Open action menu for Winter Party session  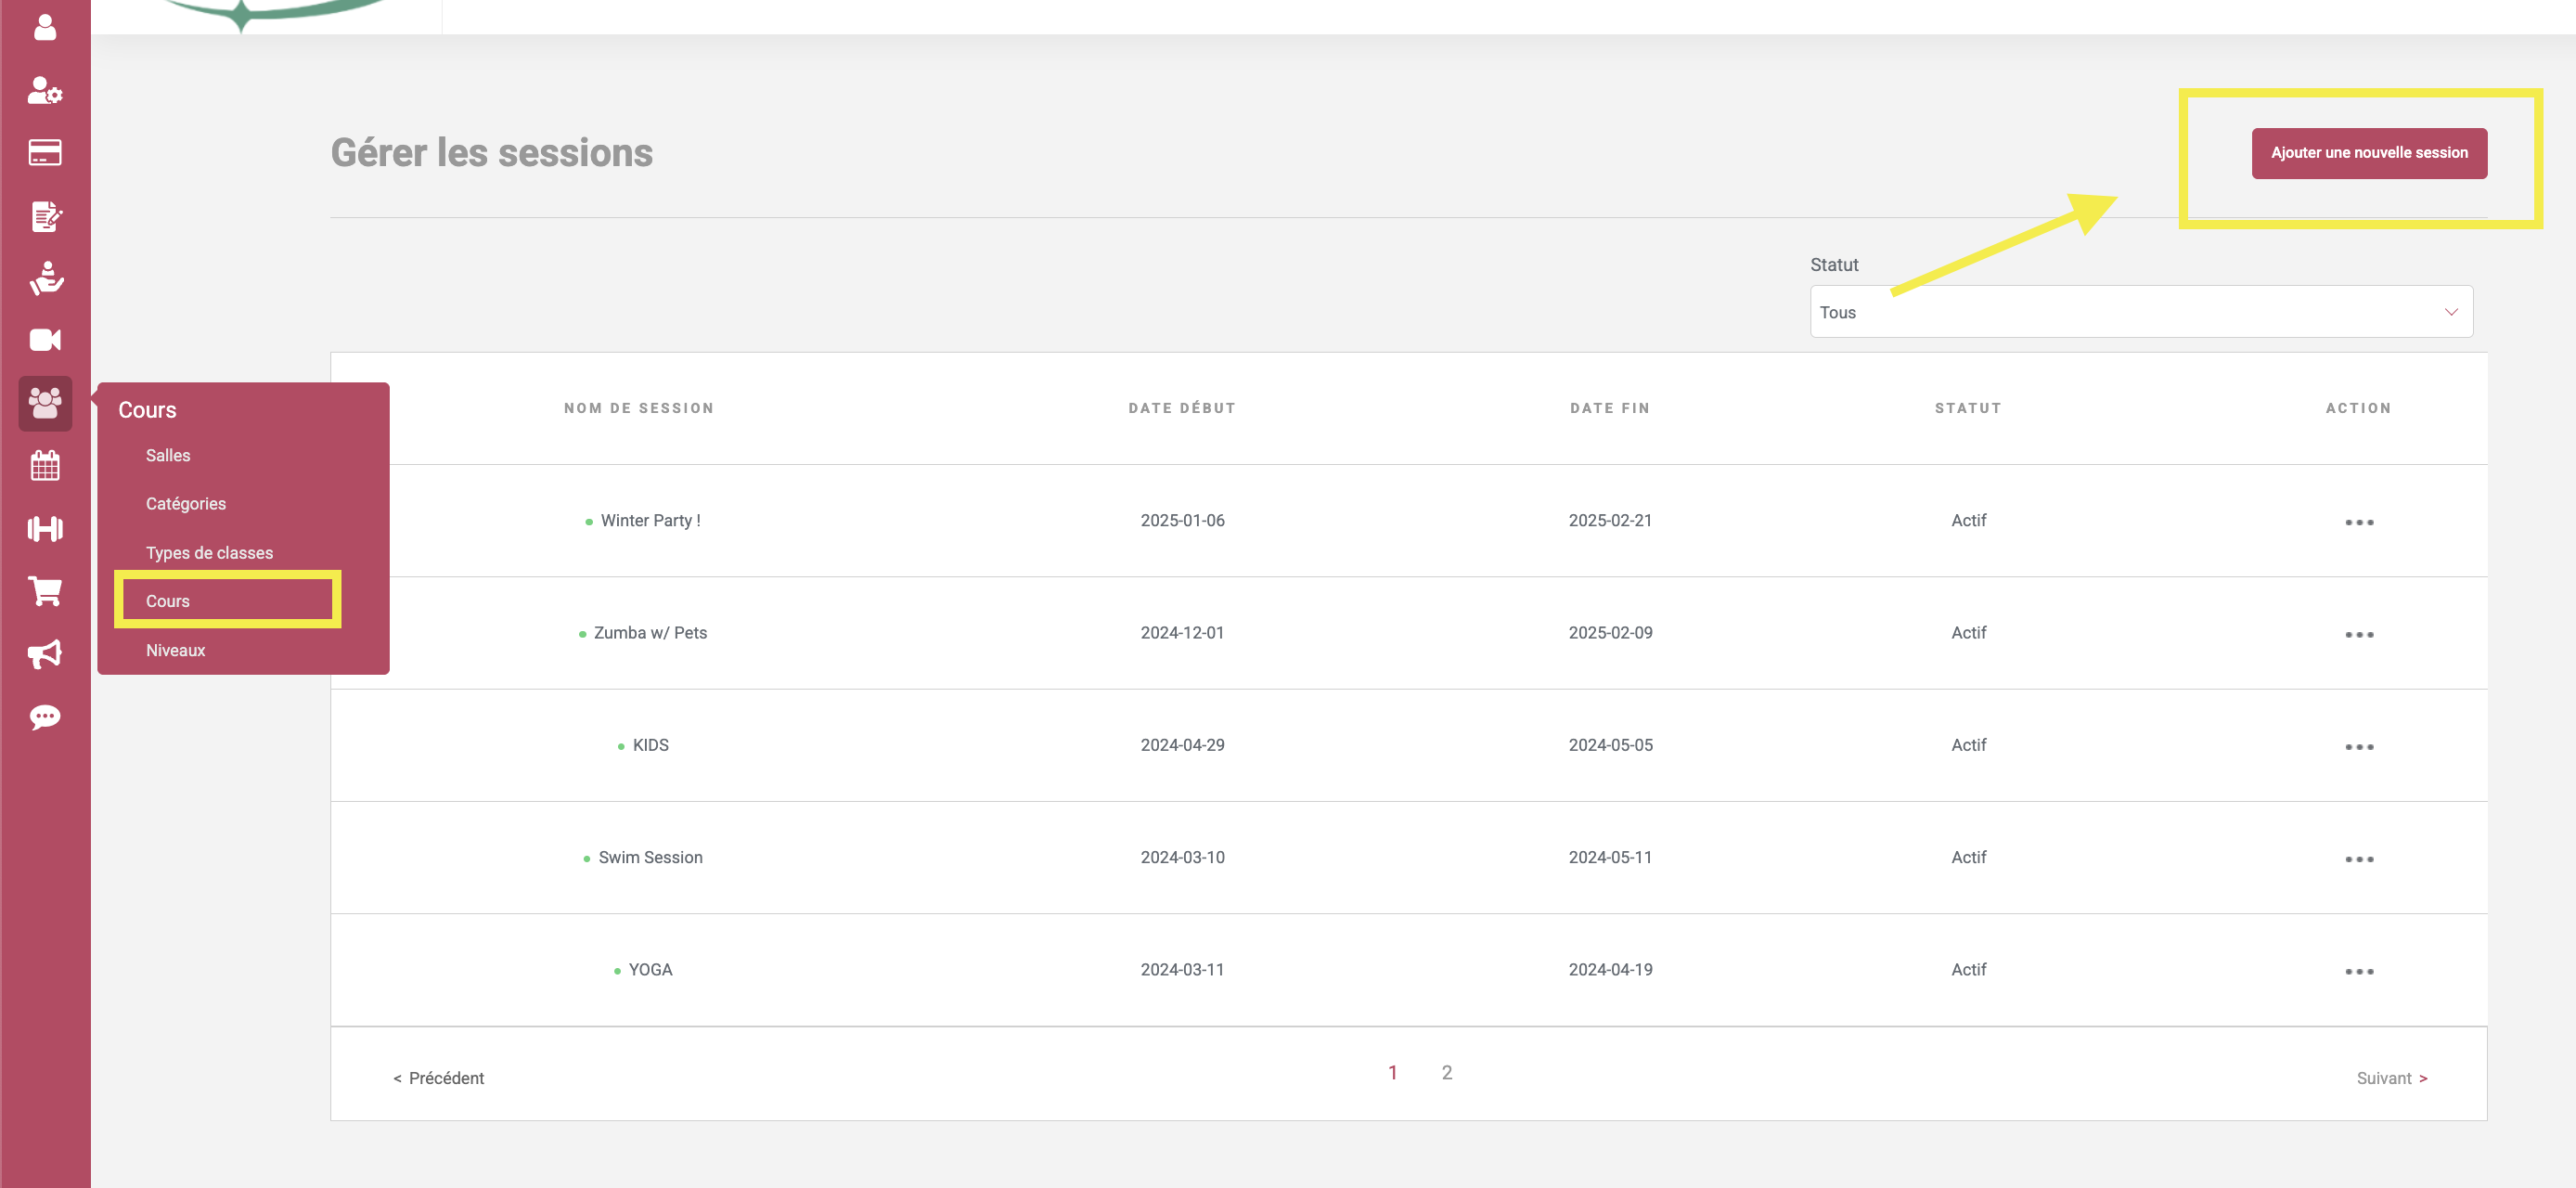(x=2358, y=522)
